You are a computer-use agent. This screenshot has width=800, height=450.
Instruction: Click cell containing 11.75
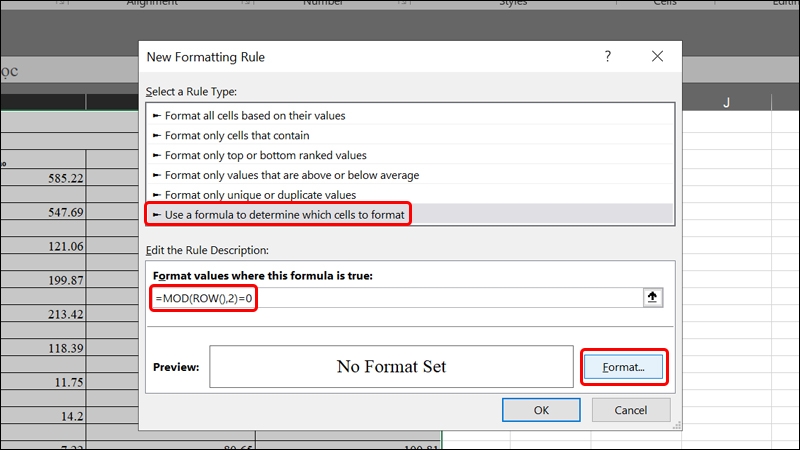pyautogui.click(x=43, y=382)
